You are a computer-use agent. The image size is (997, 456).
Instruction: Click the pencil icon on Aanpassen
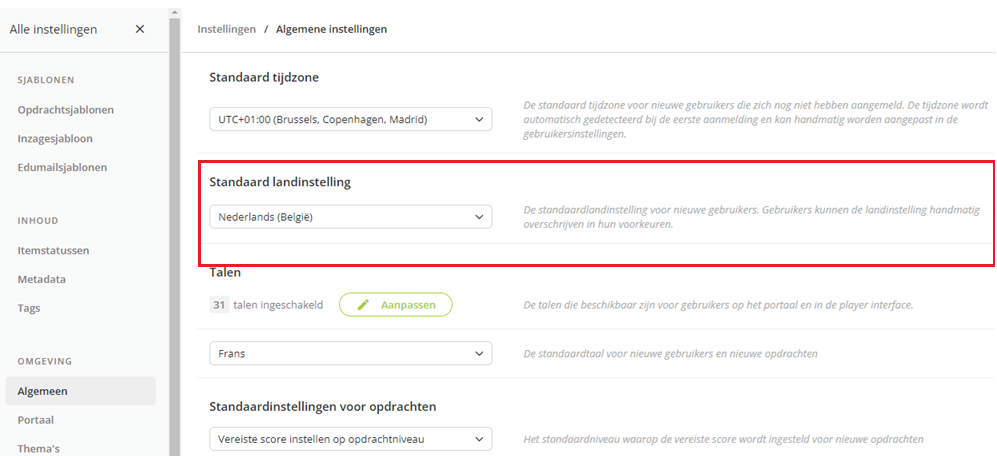(363, 305)
